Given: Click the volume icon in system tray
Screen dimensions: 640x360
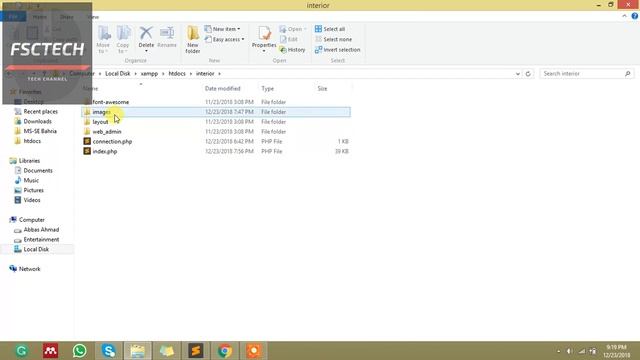Looking at the screenshot, I should click(569, 351).
